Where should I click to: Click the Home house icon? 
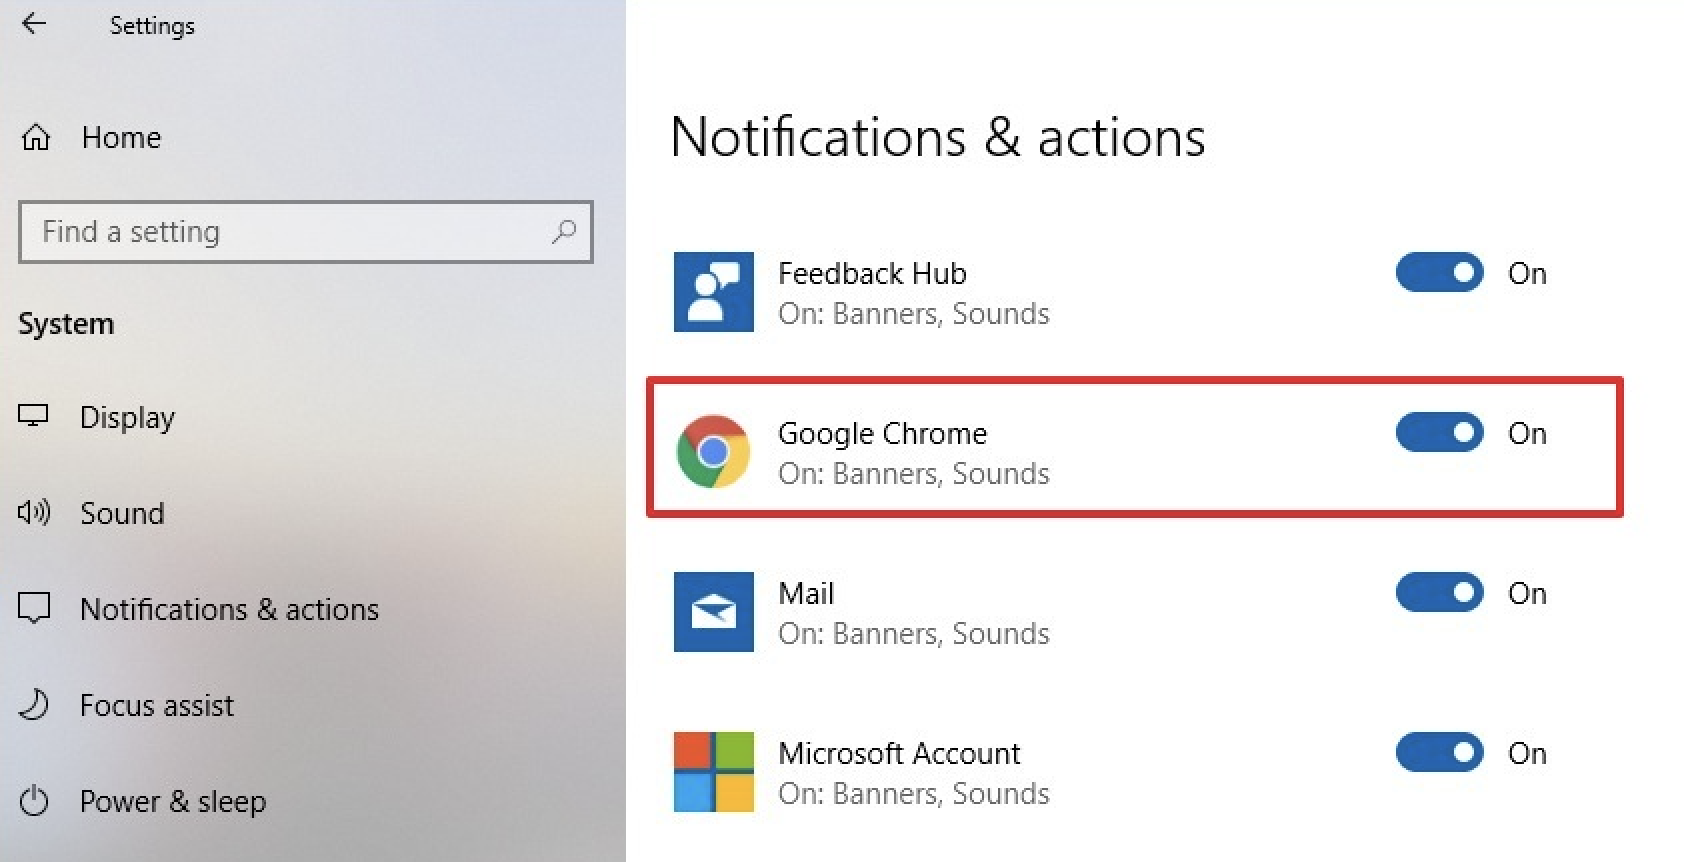(x=36, y=137)
